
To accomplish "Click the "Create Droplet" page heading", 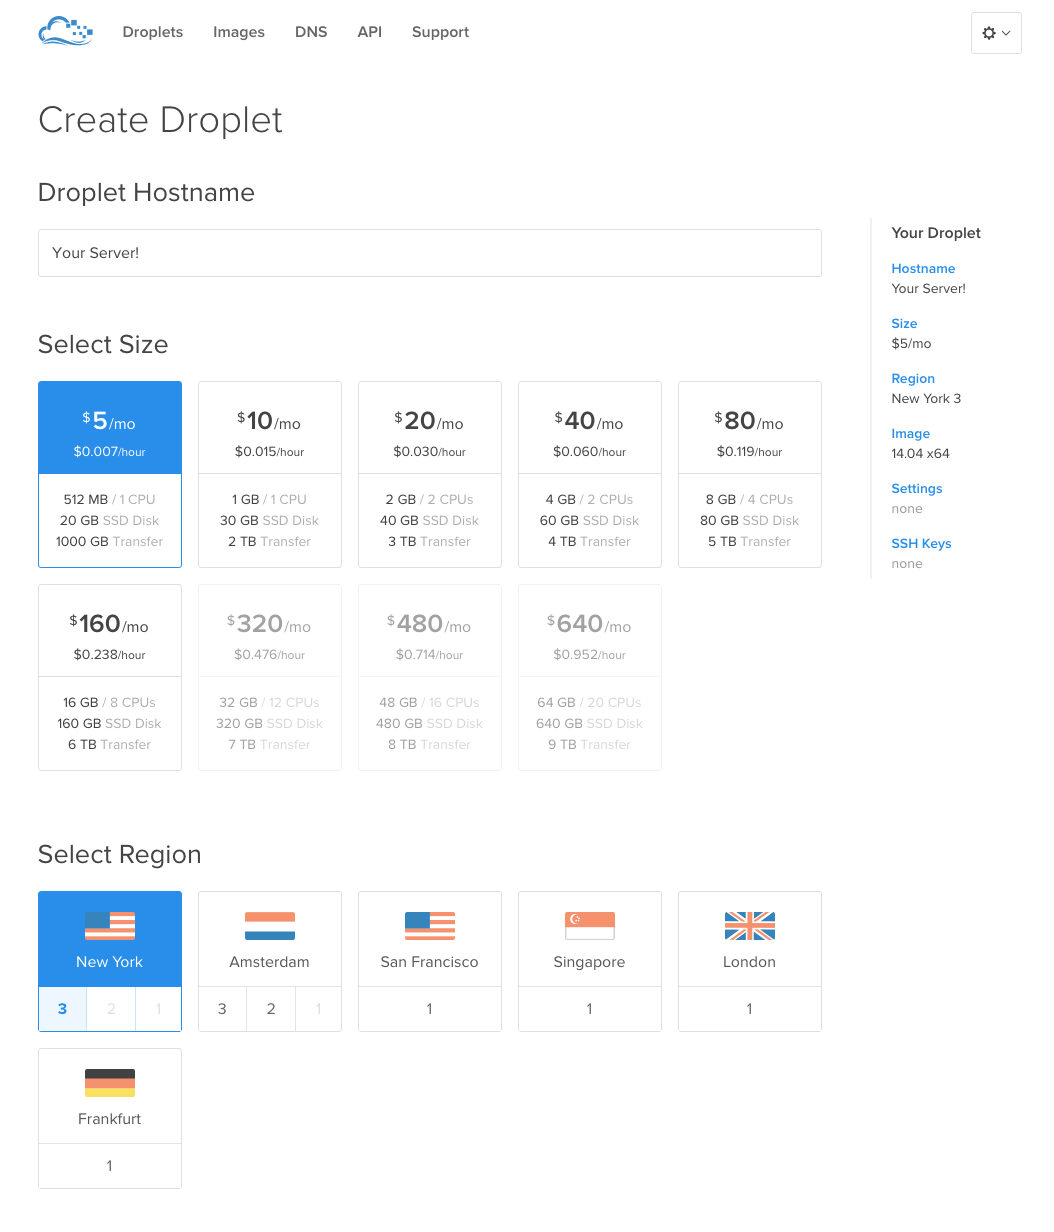I will pos(160,120).
